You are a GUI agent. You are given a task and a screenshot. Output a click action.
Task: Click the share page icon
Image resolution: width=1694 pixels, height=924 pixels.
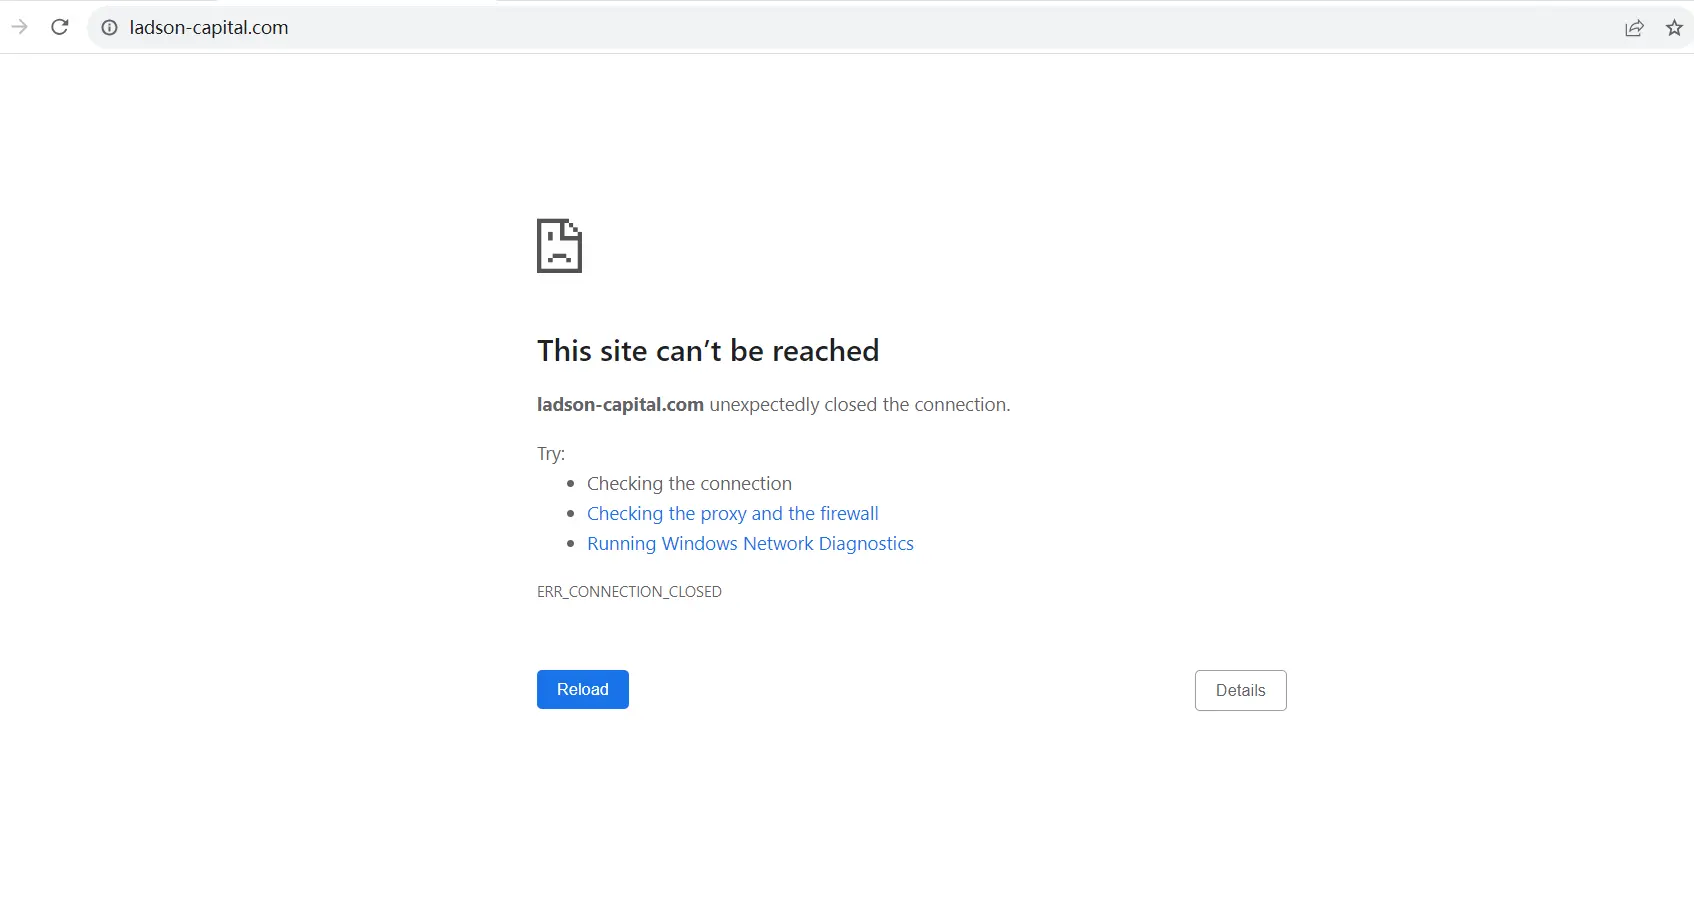coord(1634,28)
